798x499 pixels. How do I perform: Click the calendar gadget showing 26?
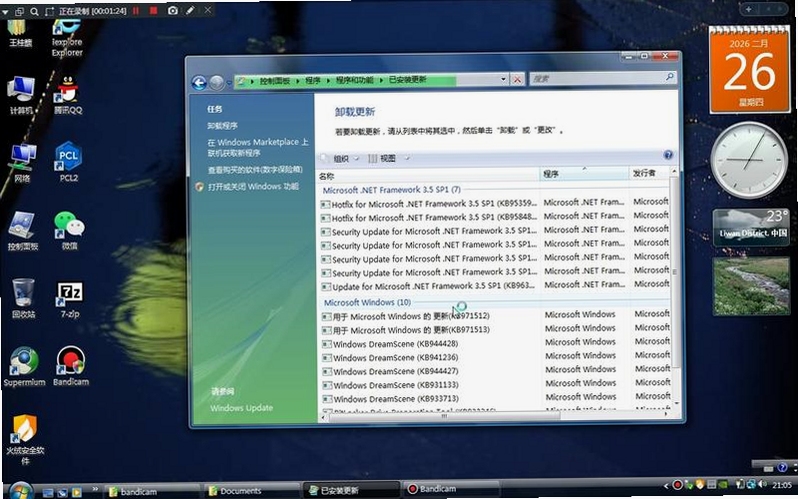coord(749,70)
